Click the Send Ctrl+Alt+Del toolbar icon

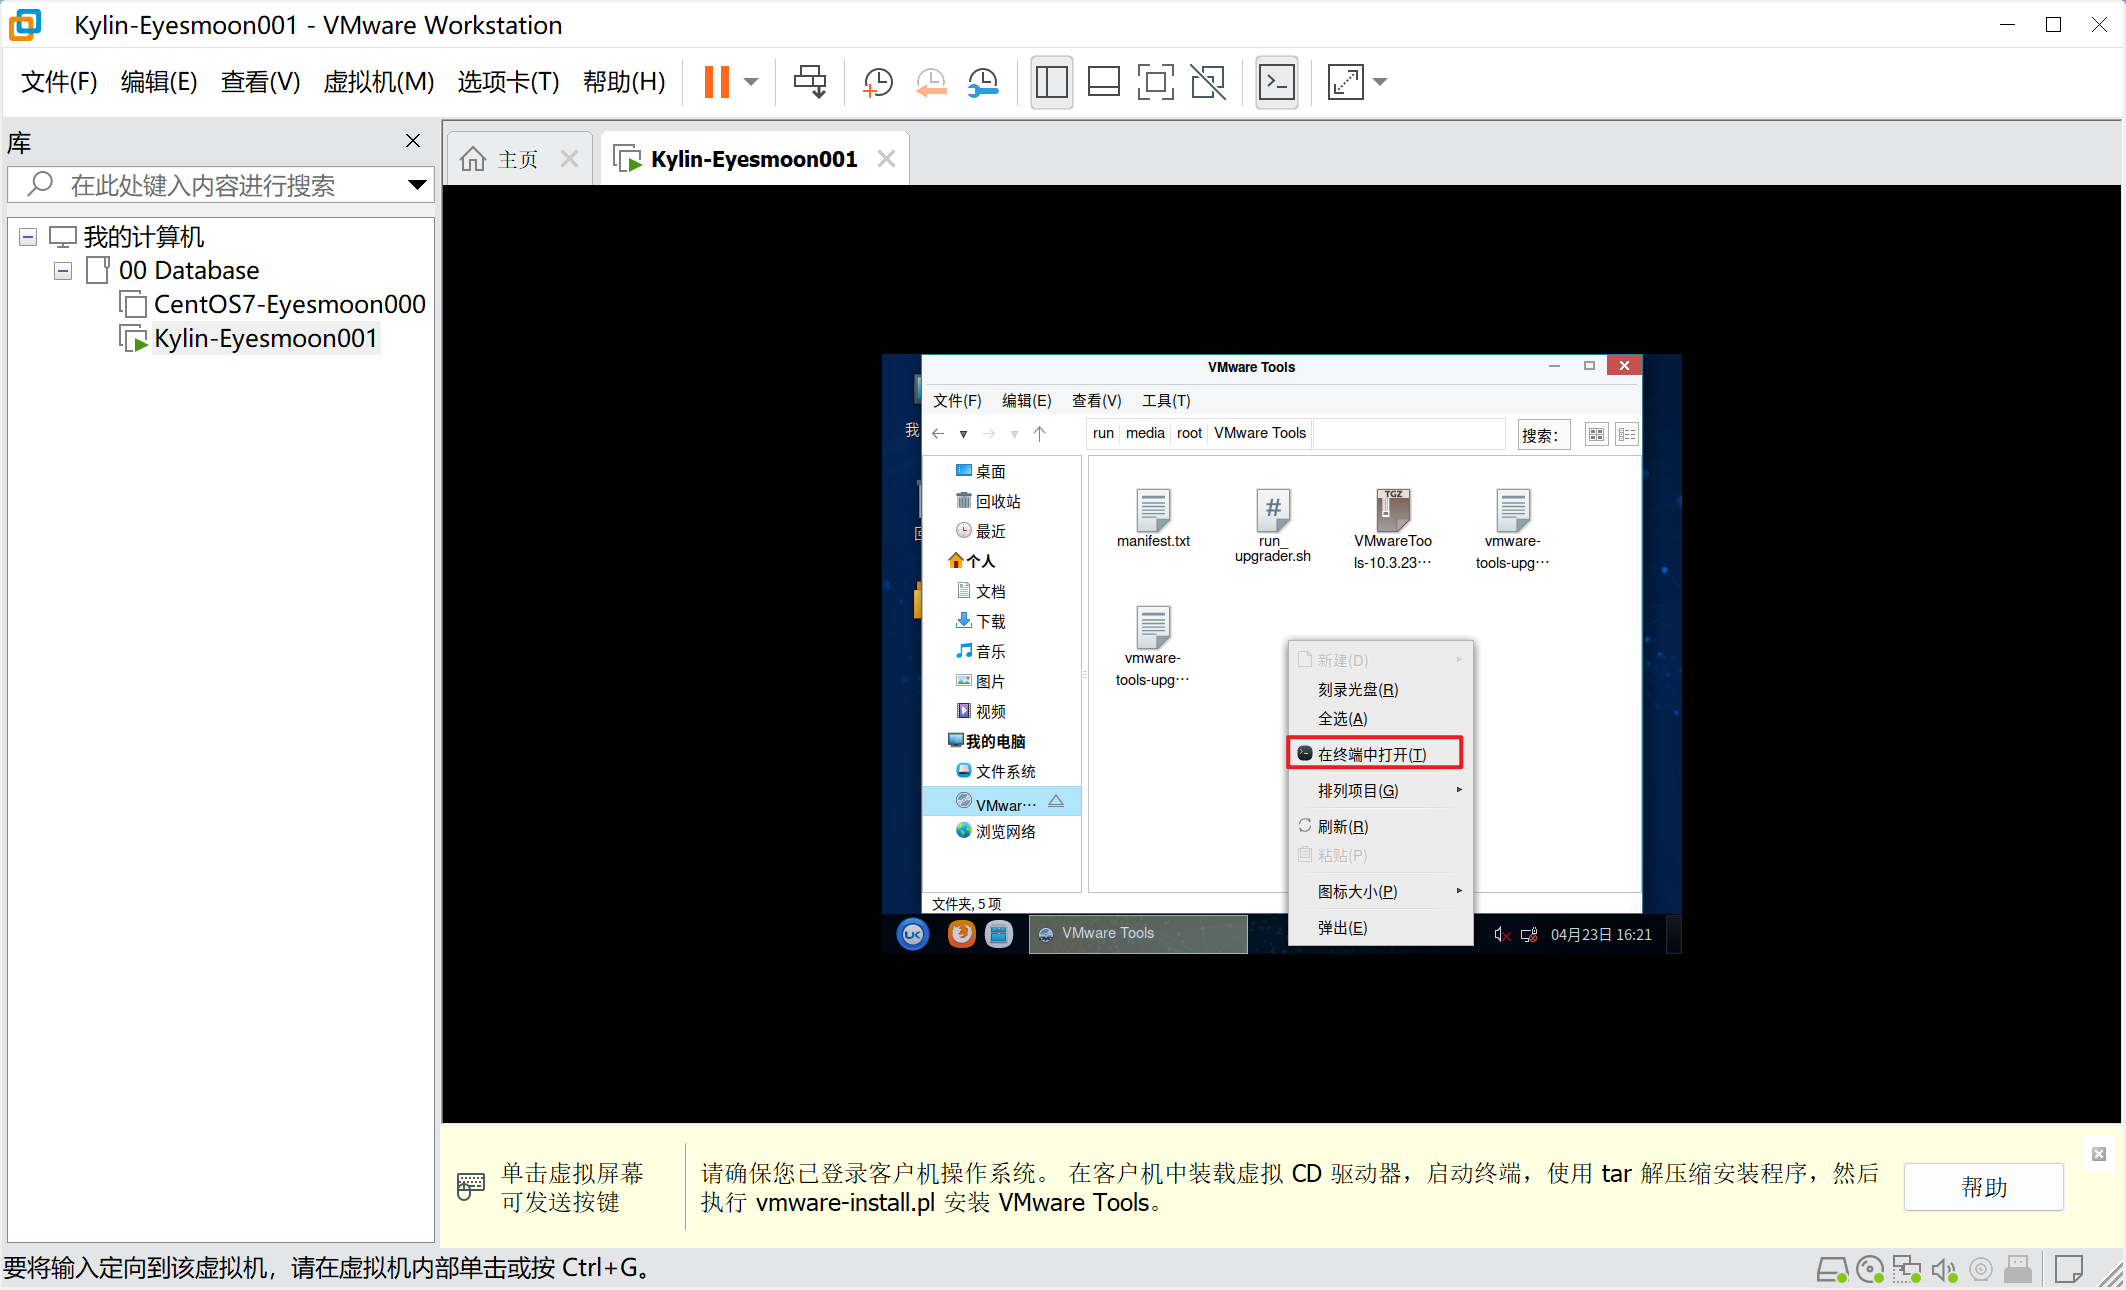coord(810,82)
